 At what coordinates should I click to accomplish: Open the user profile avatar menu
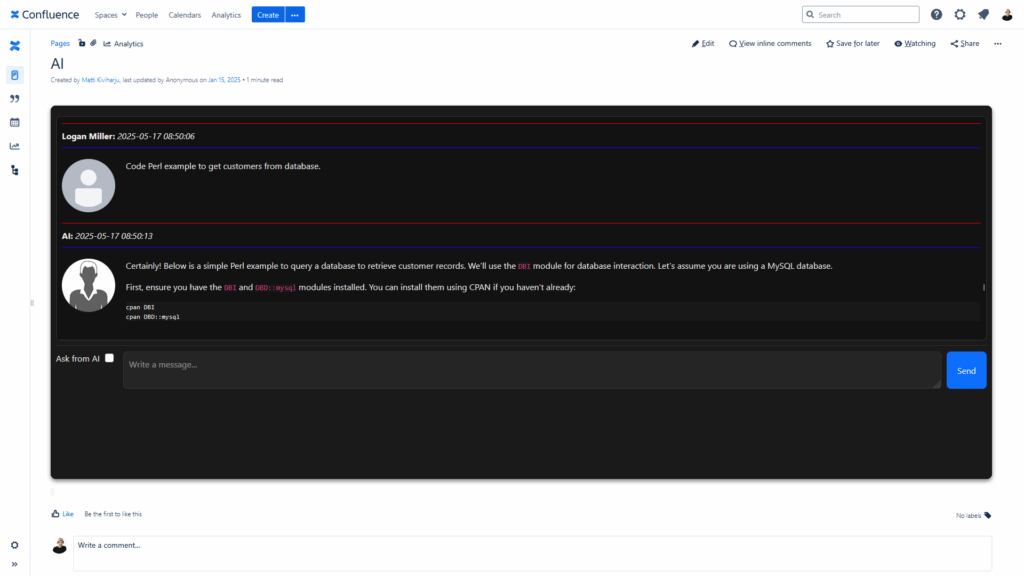coord(1007,14)
